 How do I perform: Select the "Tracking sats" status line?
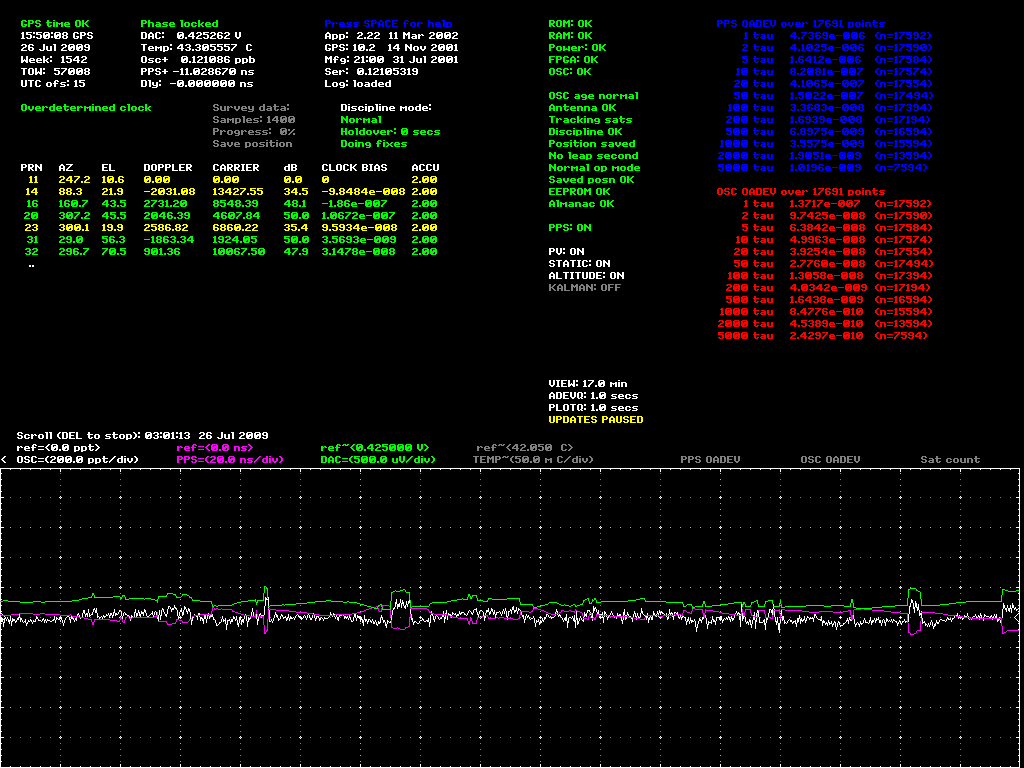(590, 120)
